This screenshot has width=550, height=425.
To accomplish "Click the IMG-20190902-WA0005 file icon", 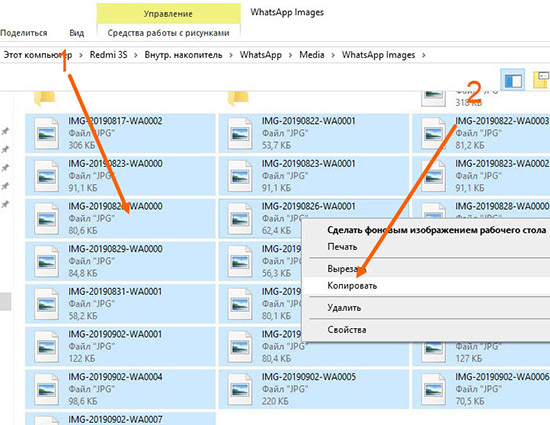I will (240, 389).
